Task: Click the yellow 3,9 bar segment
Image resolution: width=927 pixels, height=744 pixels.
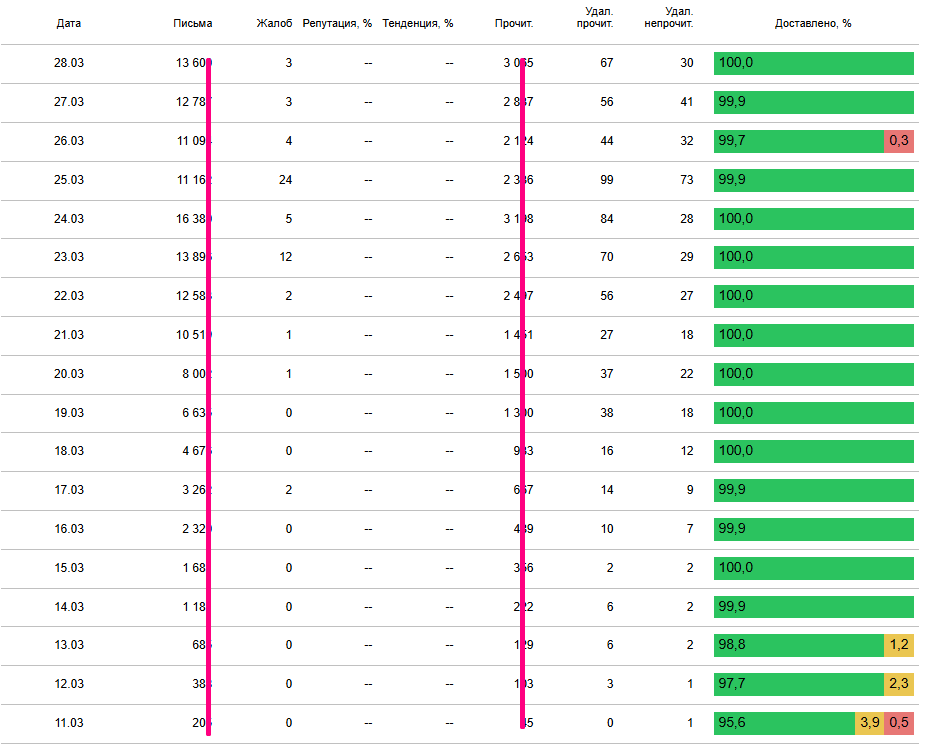Action: tap(869, 722)
